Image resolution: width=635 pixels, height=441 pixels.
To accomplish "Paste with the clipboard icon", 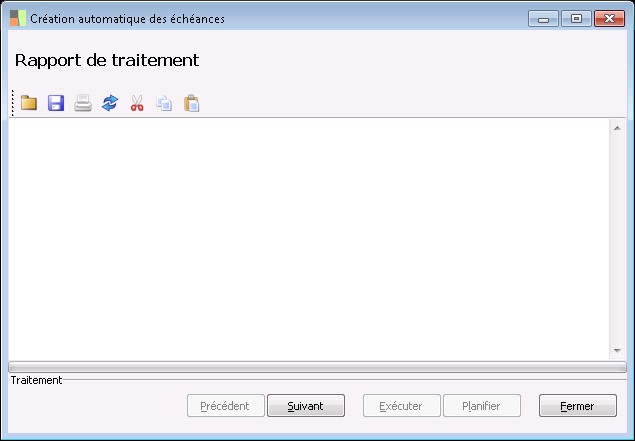I will 191,103.
